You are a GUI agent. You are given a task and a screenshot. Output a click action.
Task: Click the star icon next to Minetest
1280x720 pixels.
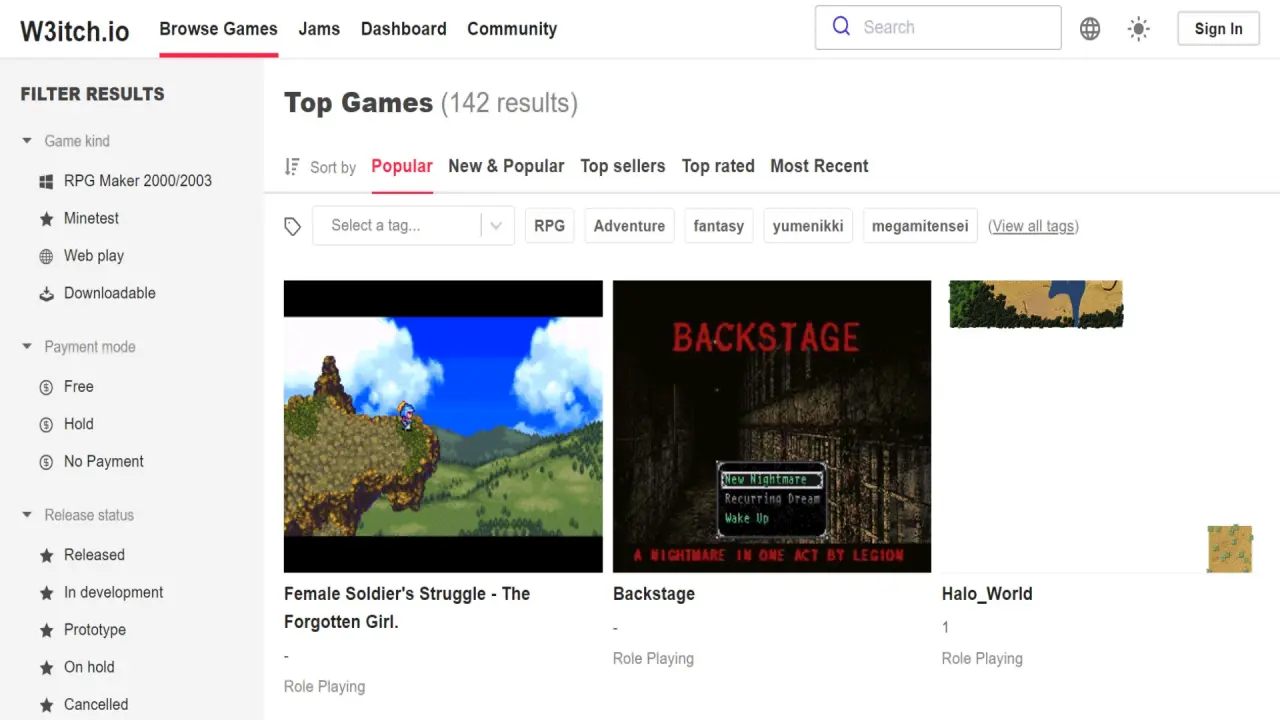[x=46, y=219]
